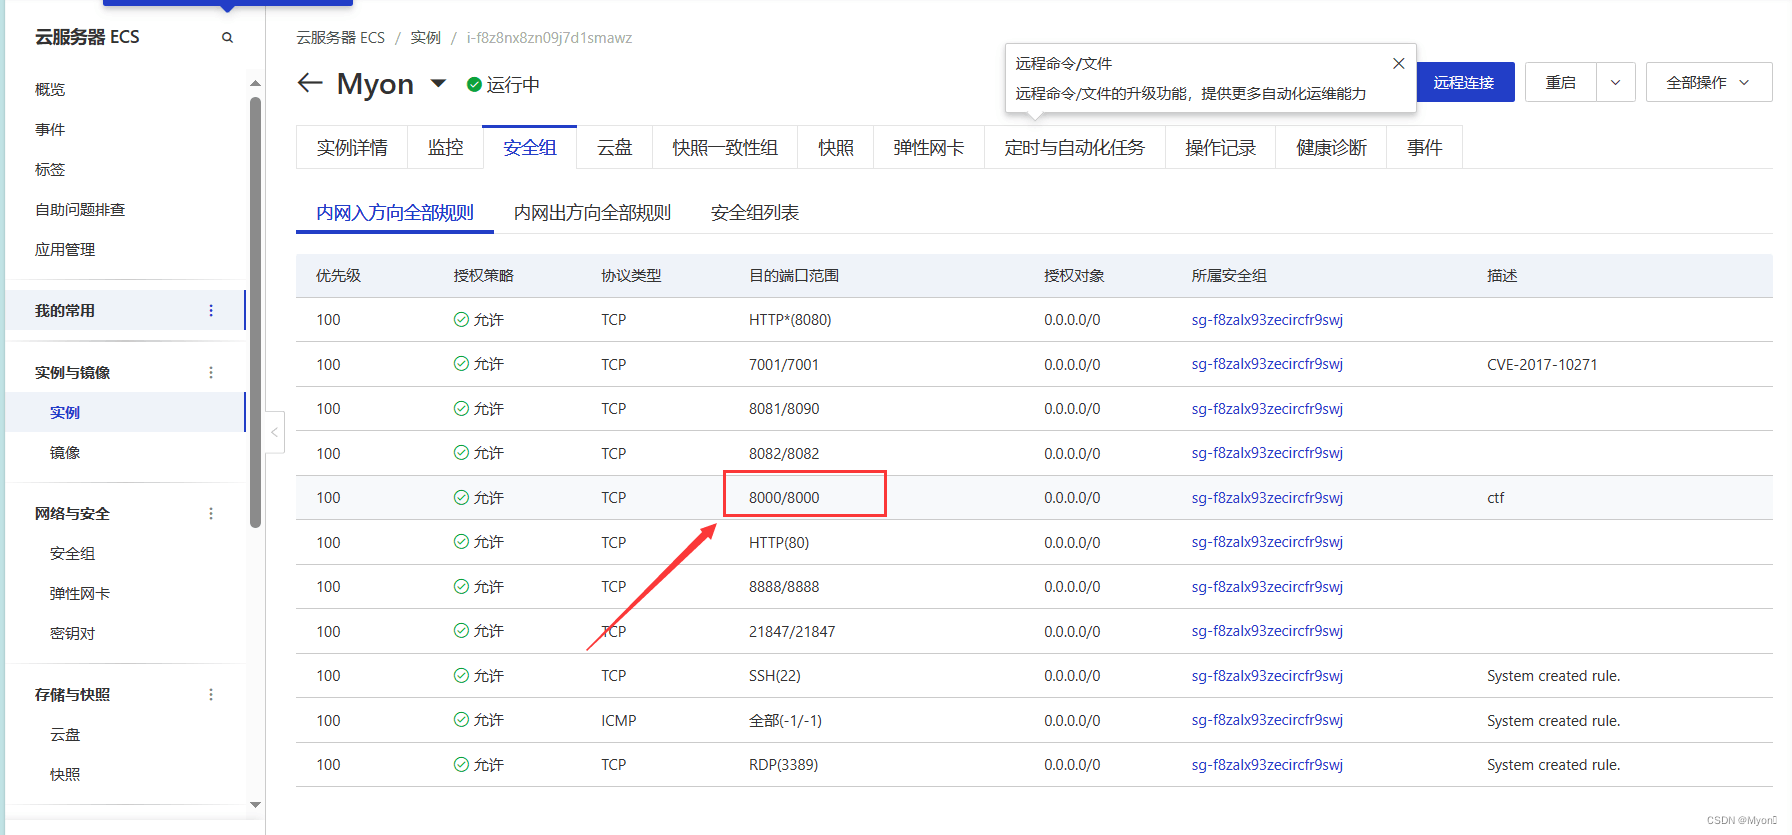1792x835 pixels.
Task: Go back using the arrow before Myon
Action: [x=310, y=83]
